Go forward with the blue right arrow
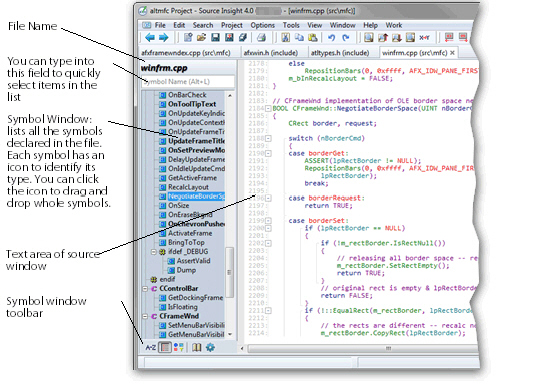This screenshot has width=539, height=390. (x=164, y=37)
